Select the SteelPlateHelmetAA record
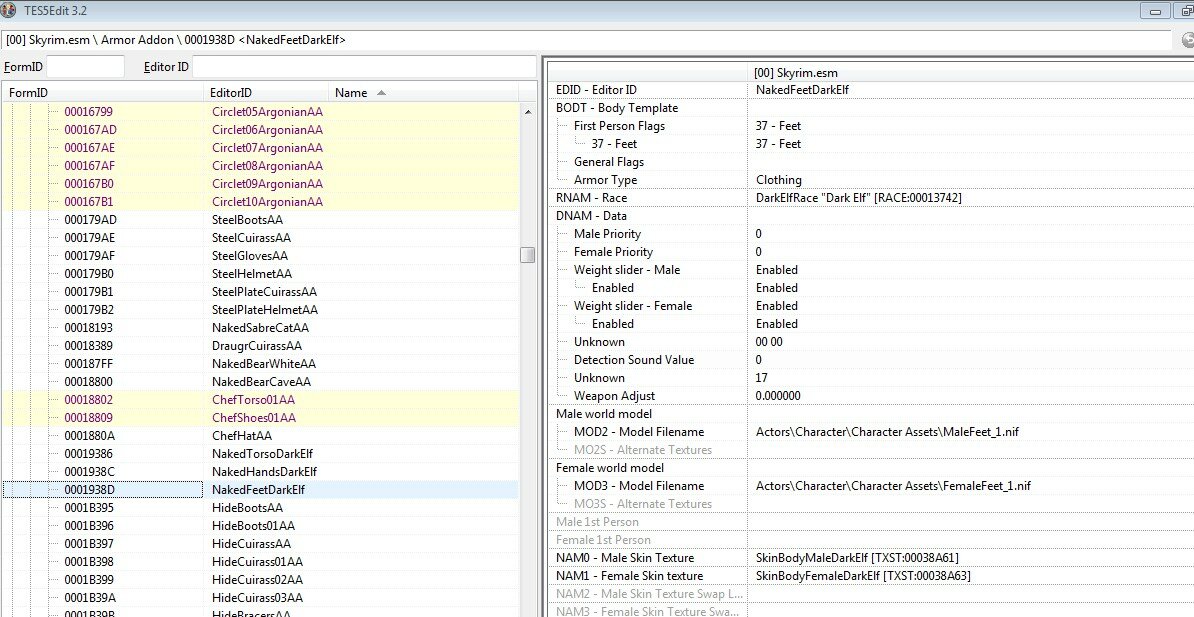 click(x=260, y=310)
